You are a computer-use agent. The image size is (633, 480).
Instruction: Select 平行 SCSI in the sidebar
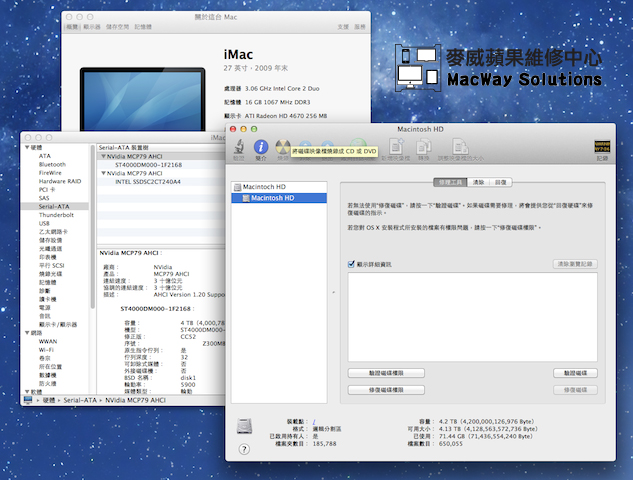[51, 266]
